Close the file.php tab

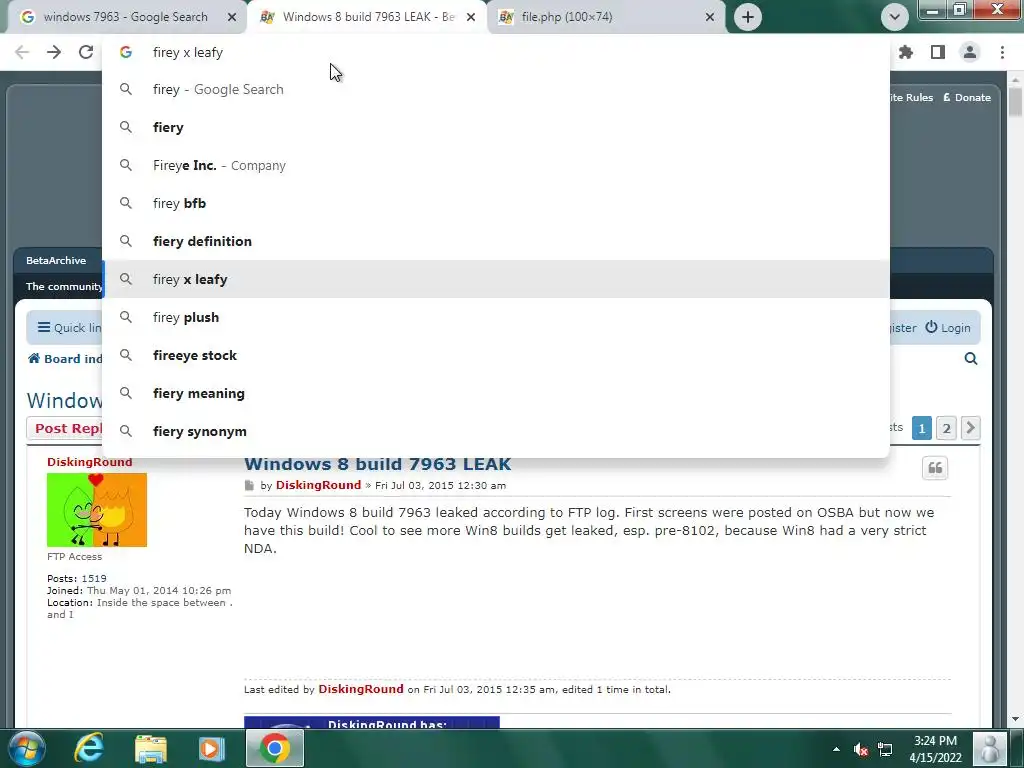(710, 17)
